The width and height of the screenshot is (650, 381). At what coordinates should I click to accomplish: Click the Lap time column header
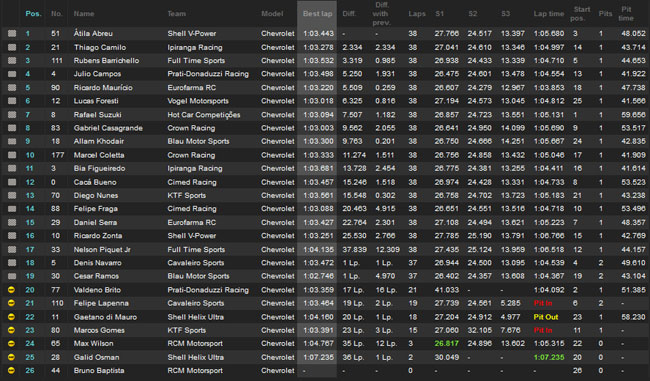coord(548,14)
